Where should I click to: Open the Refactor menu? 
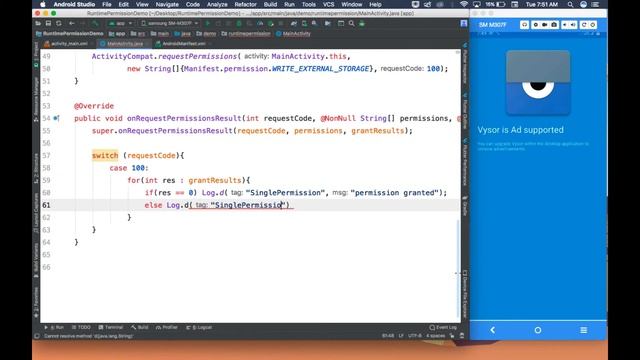coord(245,4)
